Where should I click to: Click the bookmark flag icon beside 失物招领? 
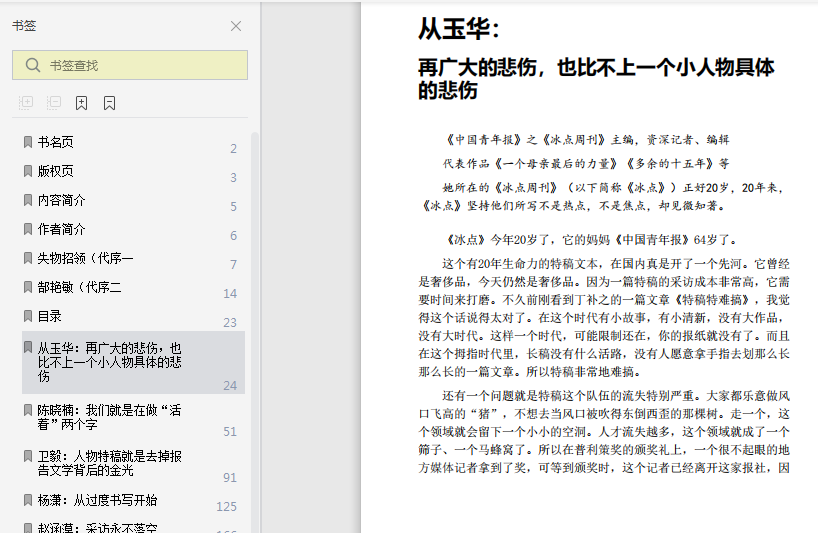pos(28,258)
